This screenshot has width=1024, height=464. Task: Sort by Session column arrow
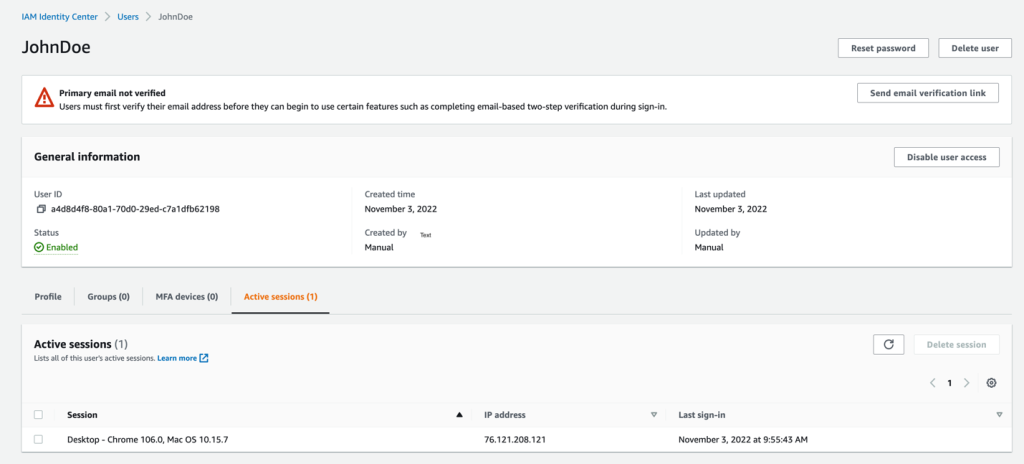click(459, 414)
